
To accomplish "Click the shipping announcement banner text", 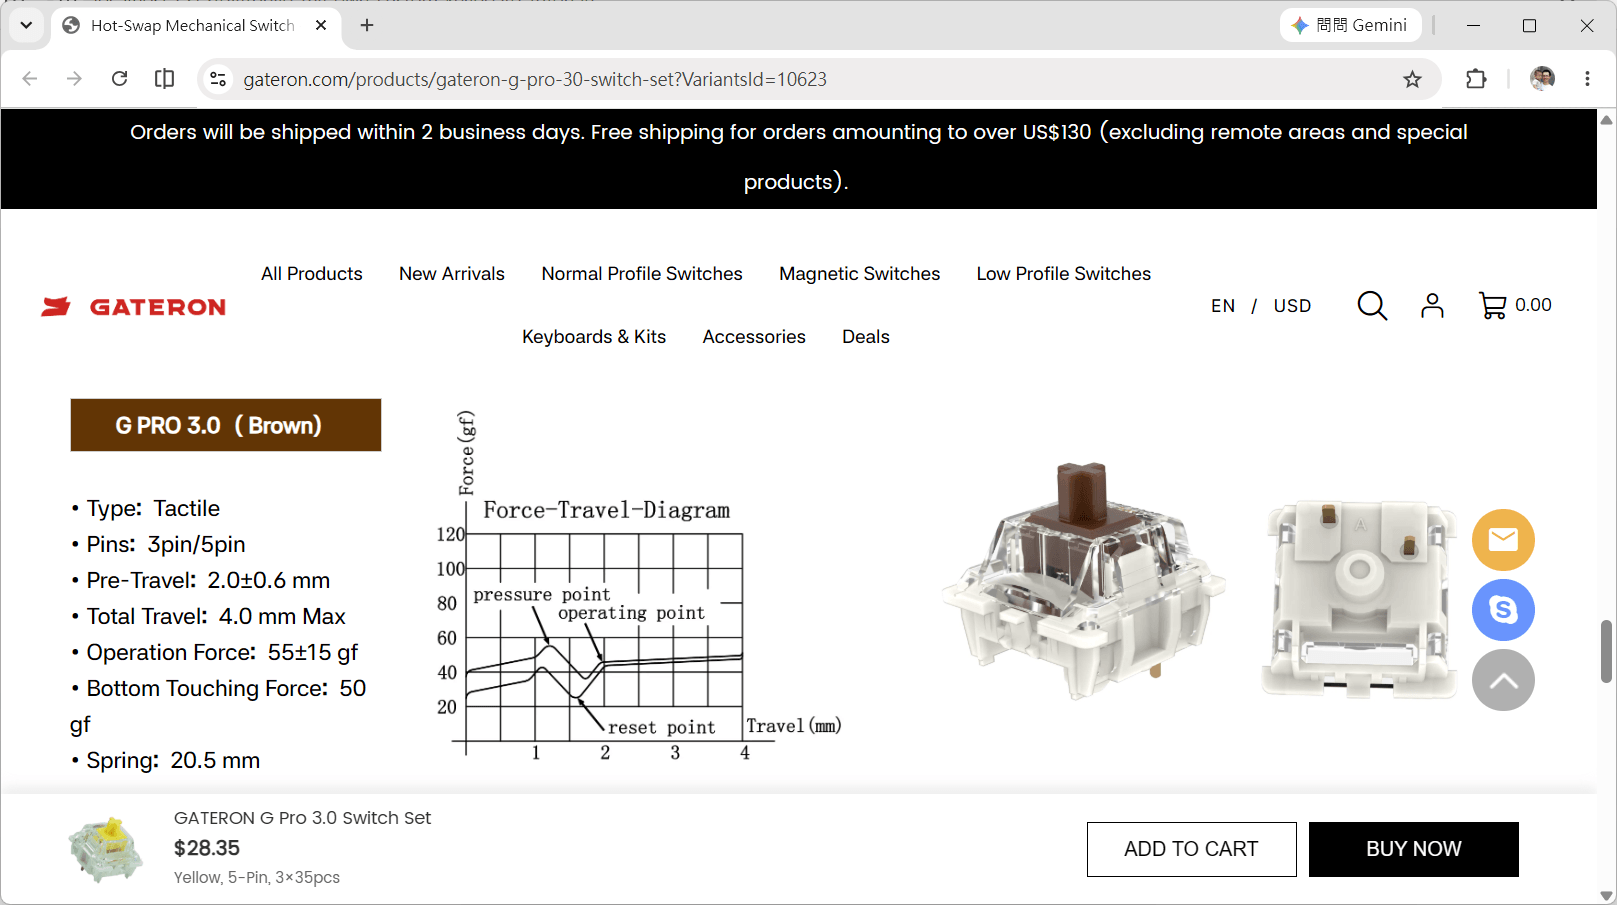I will tap(798, 157).
